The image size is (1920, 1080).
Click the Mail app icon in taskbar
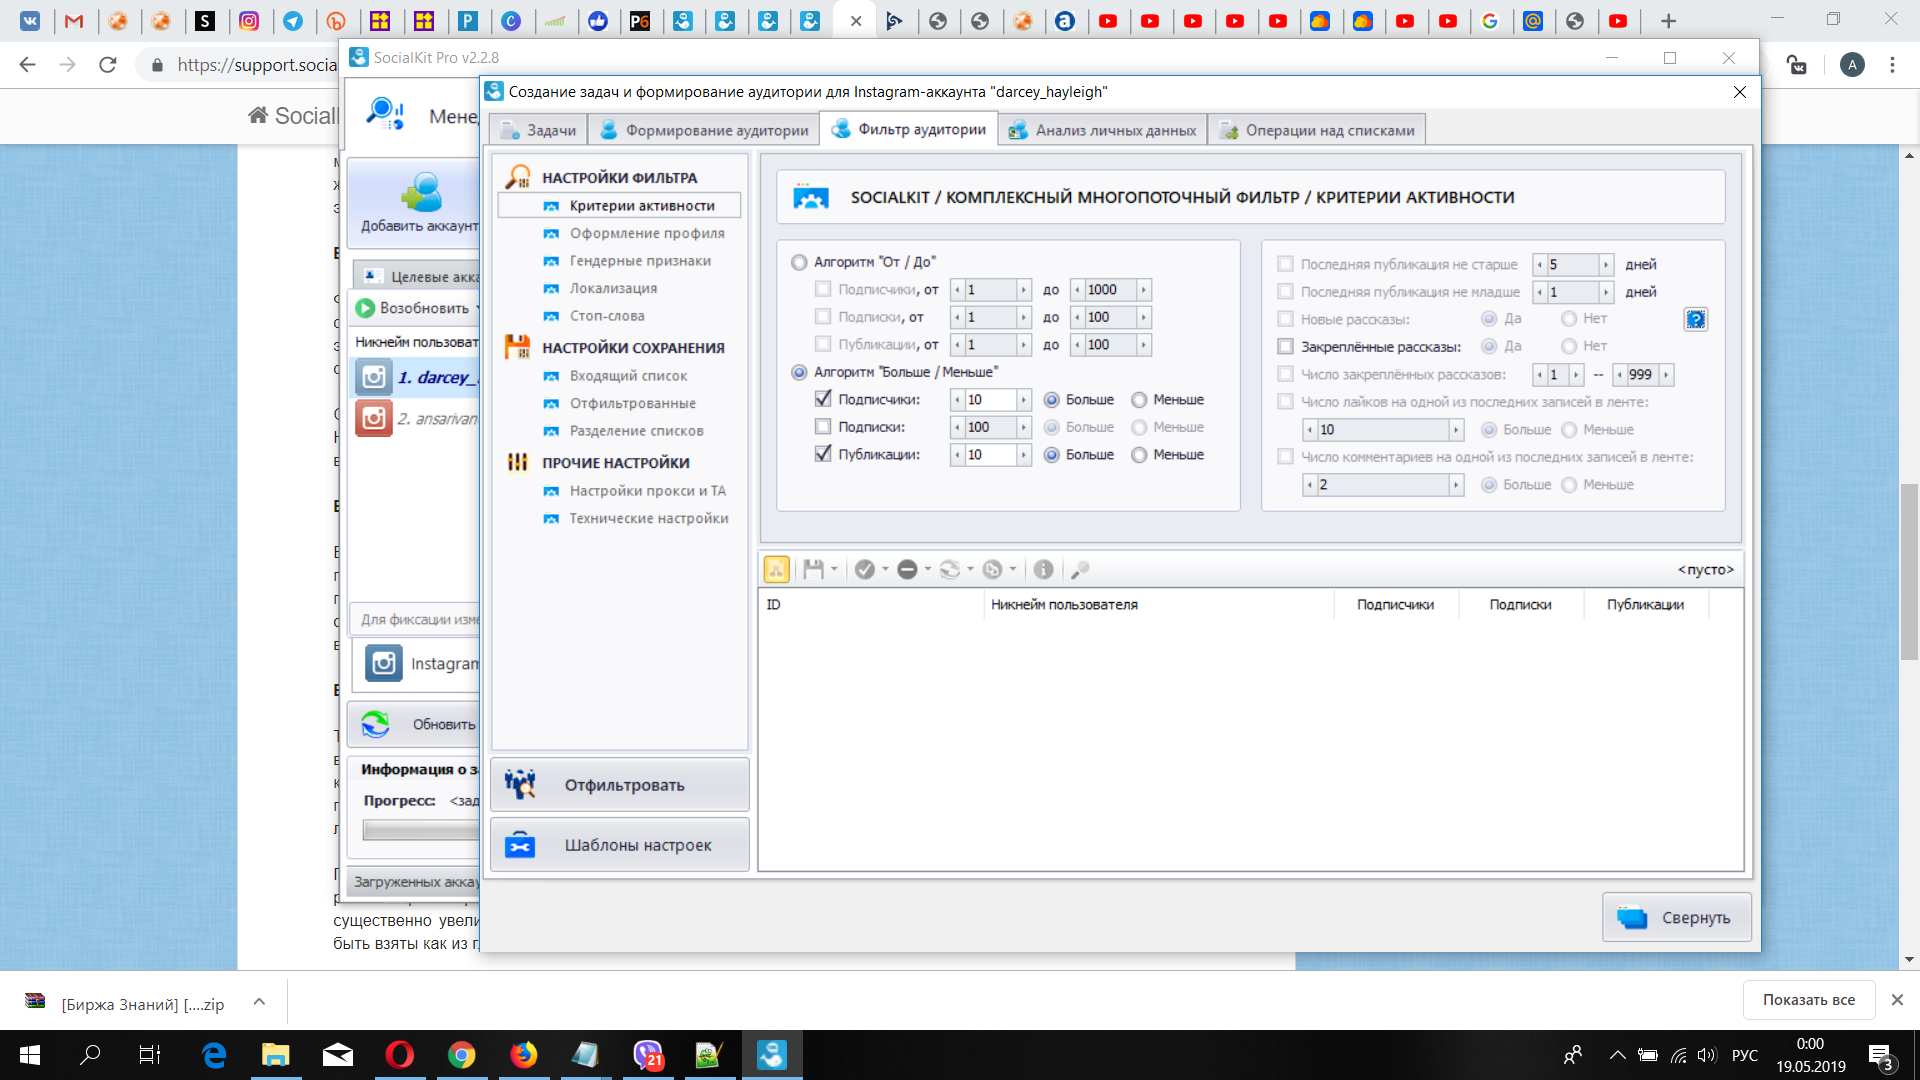pyautogui.click(x=337, y=1054)
